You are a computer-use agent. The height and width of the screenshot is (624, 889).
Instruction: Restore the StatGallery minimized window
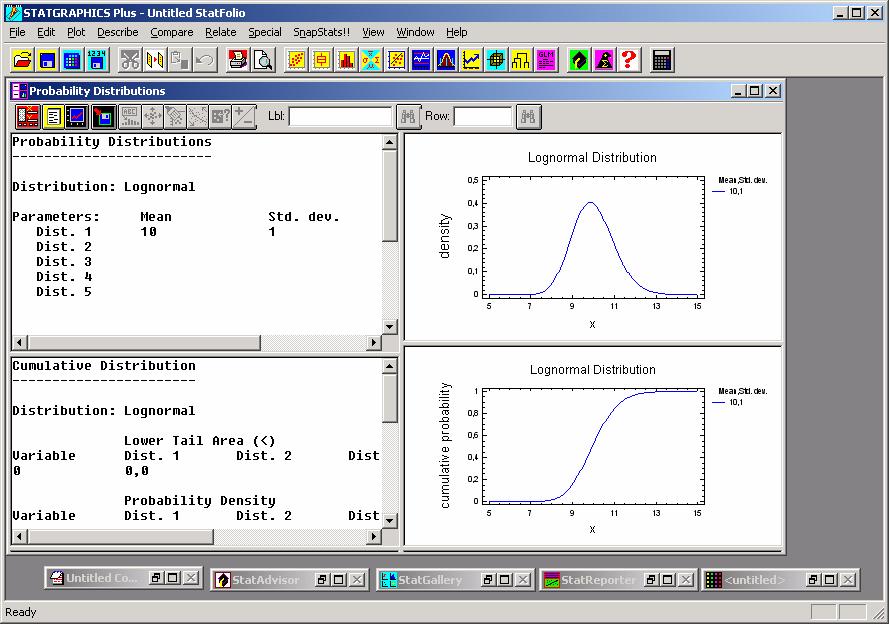pyautogui.click(x=488, y=580)
